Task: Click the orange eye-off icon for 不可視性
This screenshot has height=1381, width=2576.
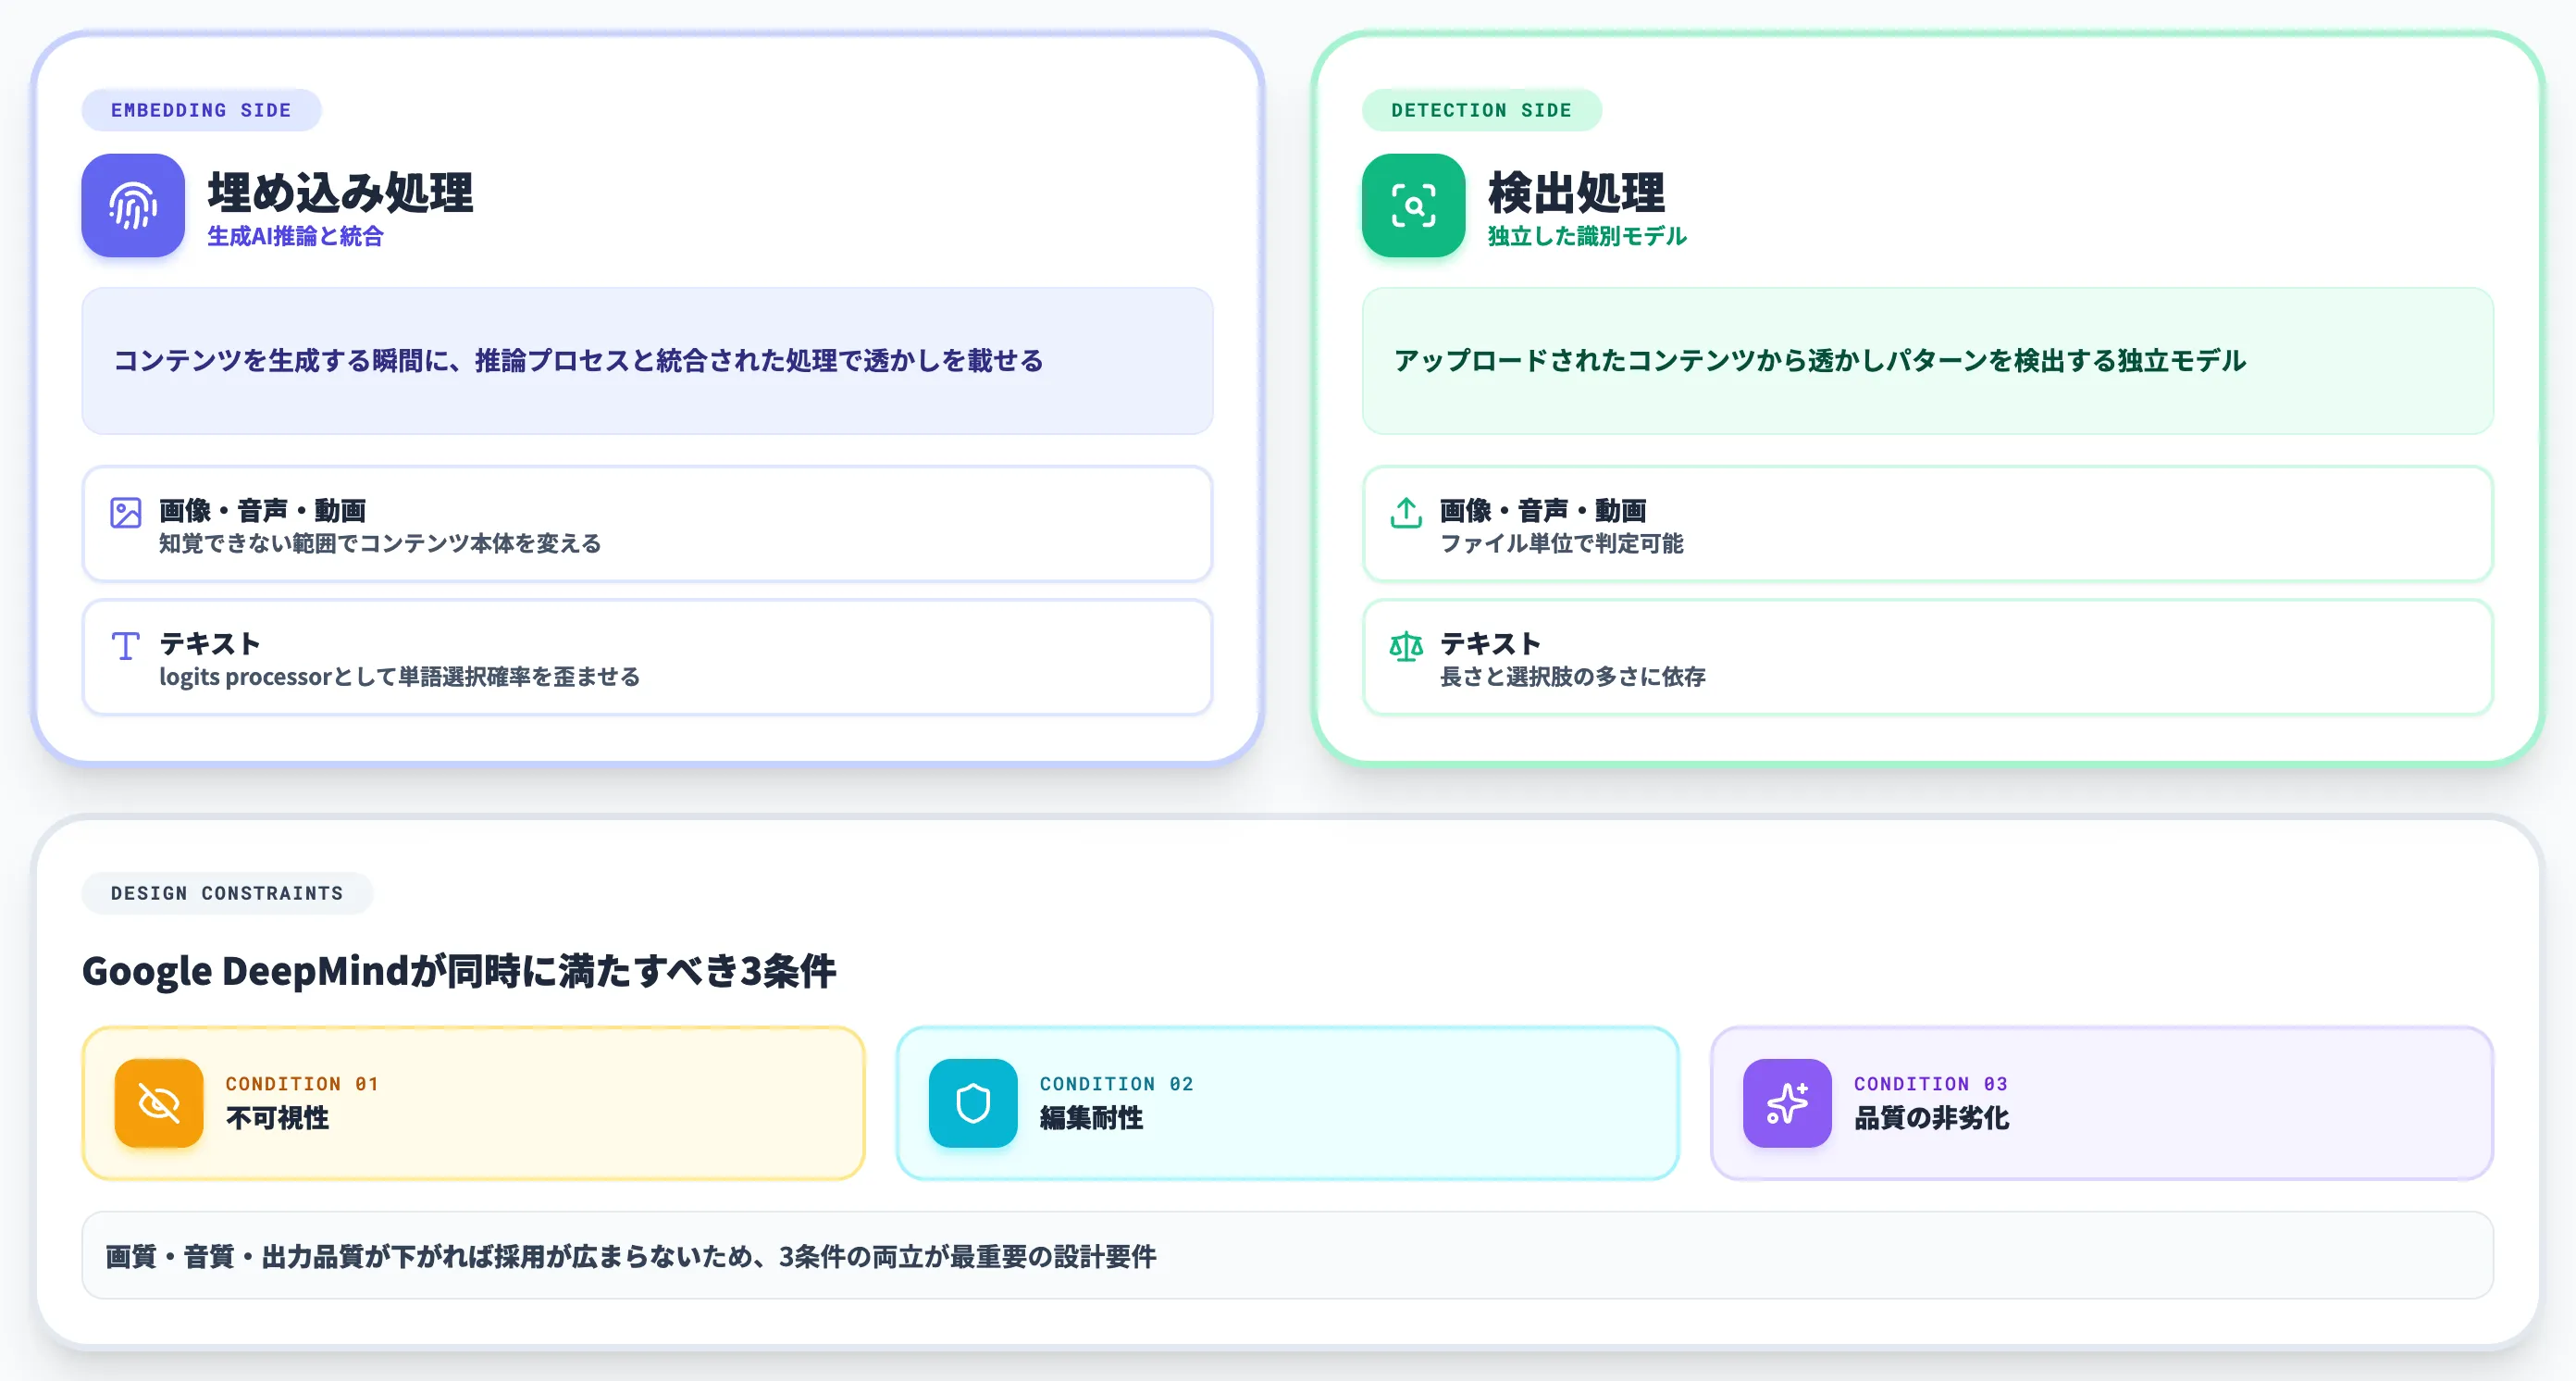Action: point(159,1103)
